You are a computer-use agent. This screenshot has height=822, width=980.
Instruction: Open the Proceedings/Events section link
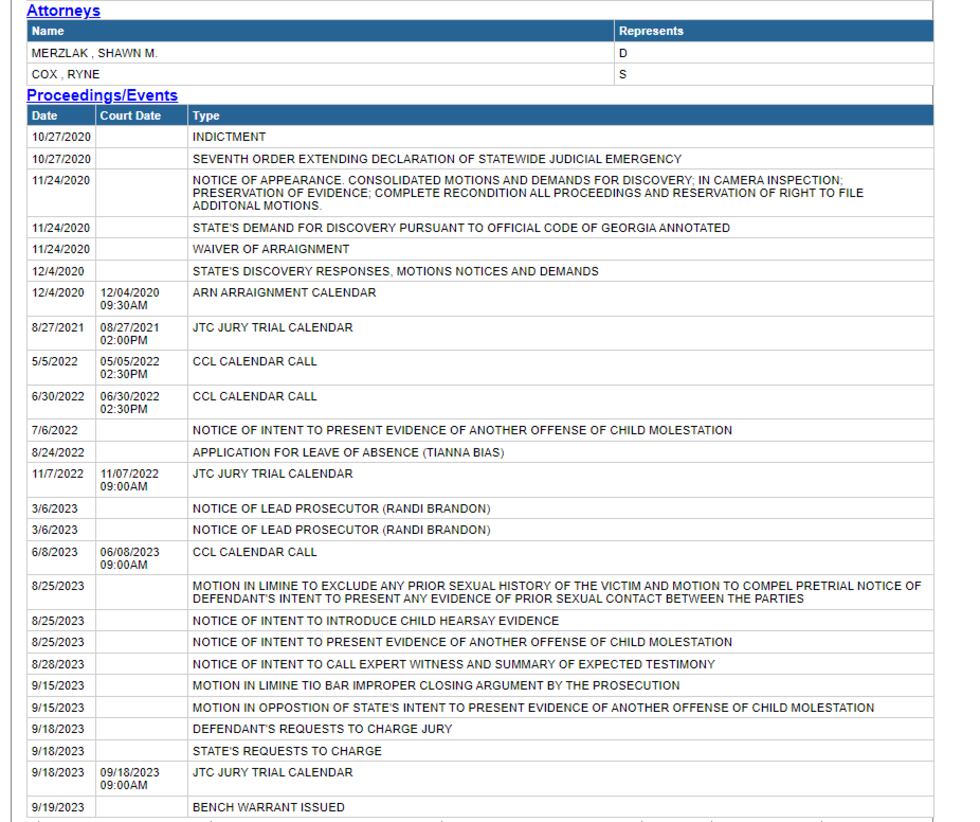coord(102,95)
